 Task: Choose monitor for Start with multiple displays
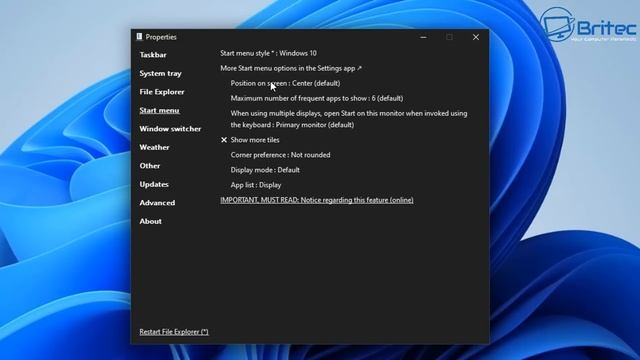point(349,119)
